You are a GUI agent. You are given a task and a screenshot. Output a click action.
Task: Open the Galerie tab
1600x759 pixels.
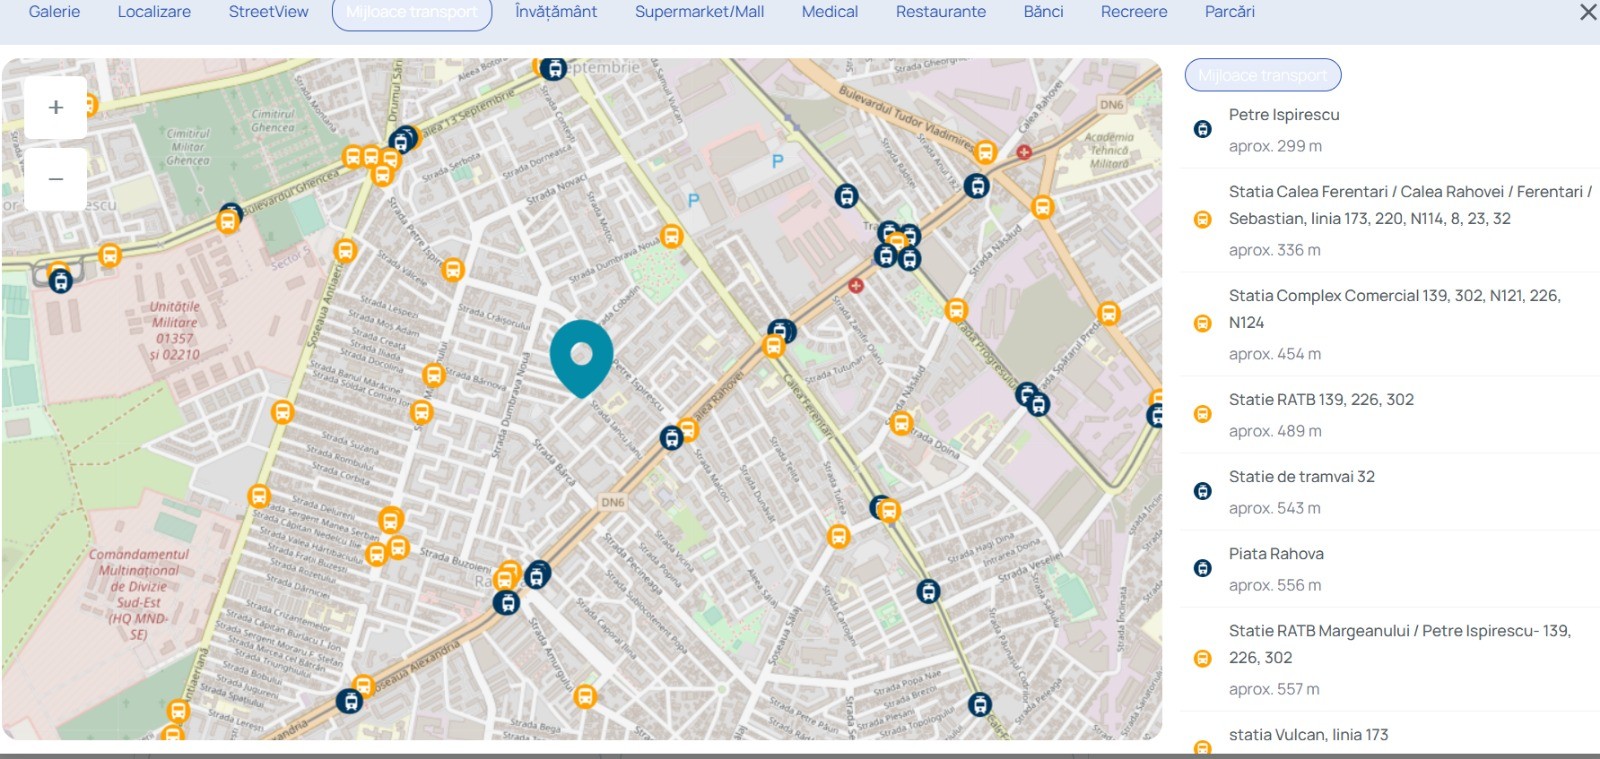pos(54,12)
